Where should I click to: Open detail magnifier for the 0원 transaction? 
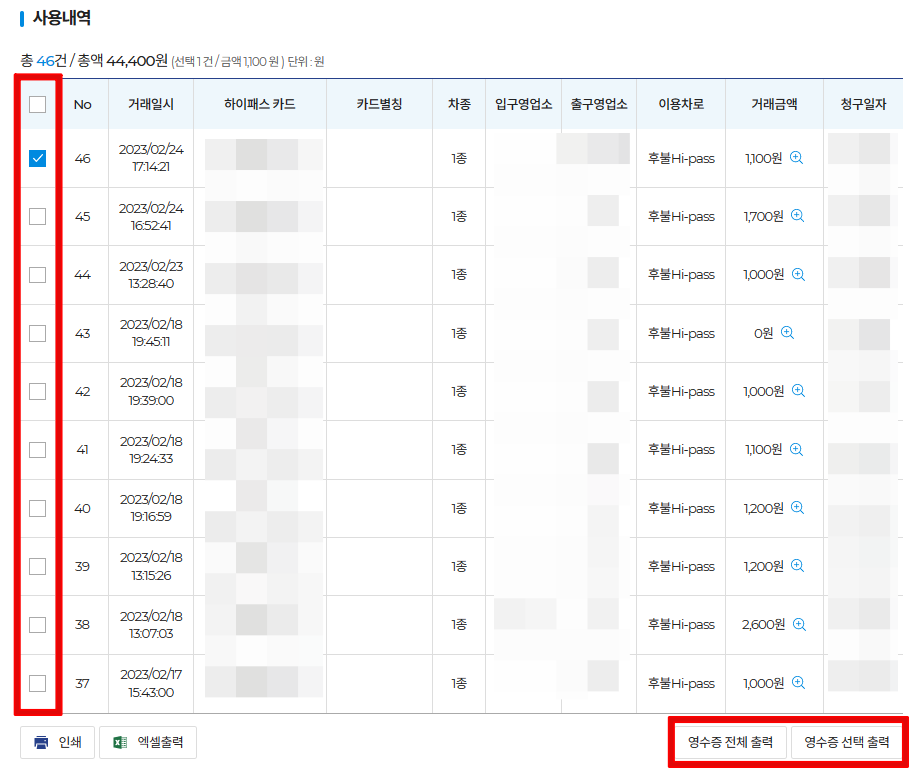[787, 333]
